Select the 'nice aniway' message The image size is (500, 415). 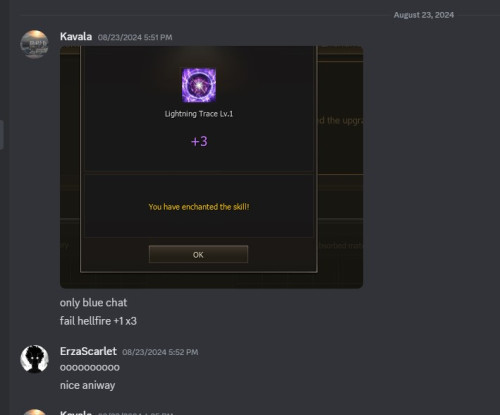tap(87, 385)
